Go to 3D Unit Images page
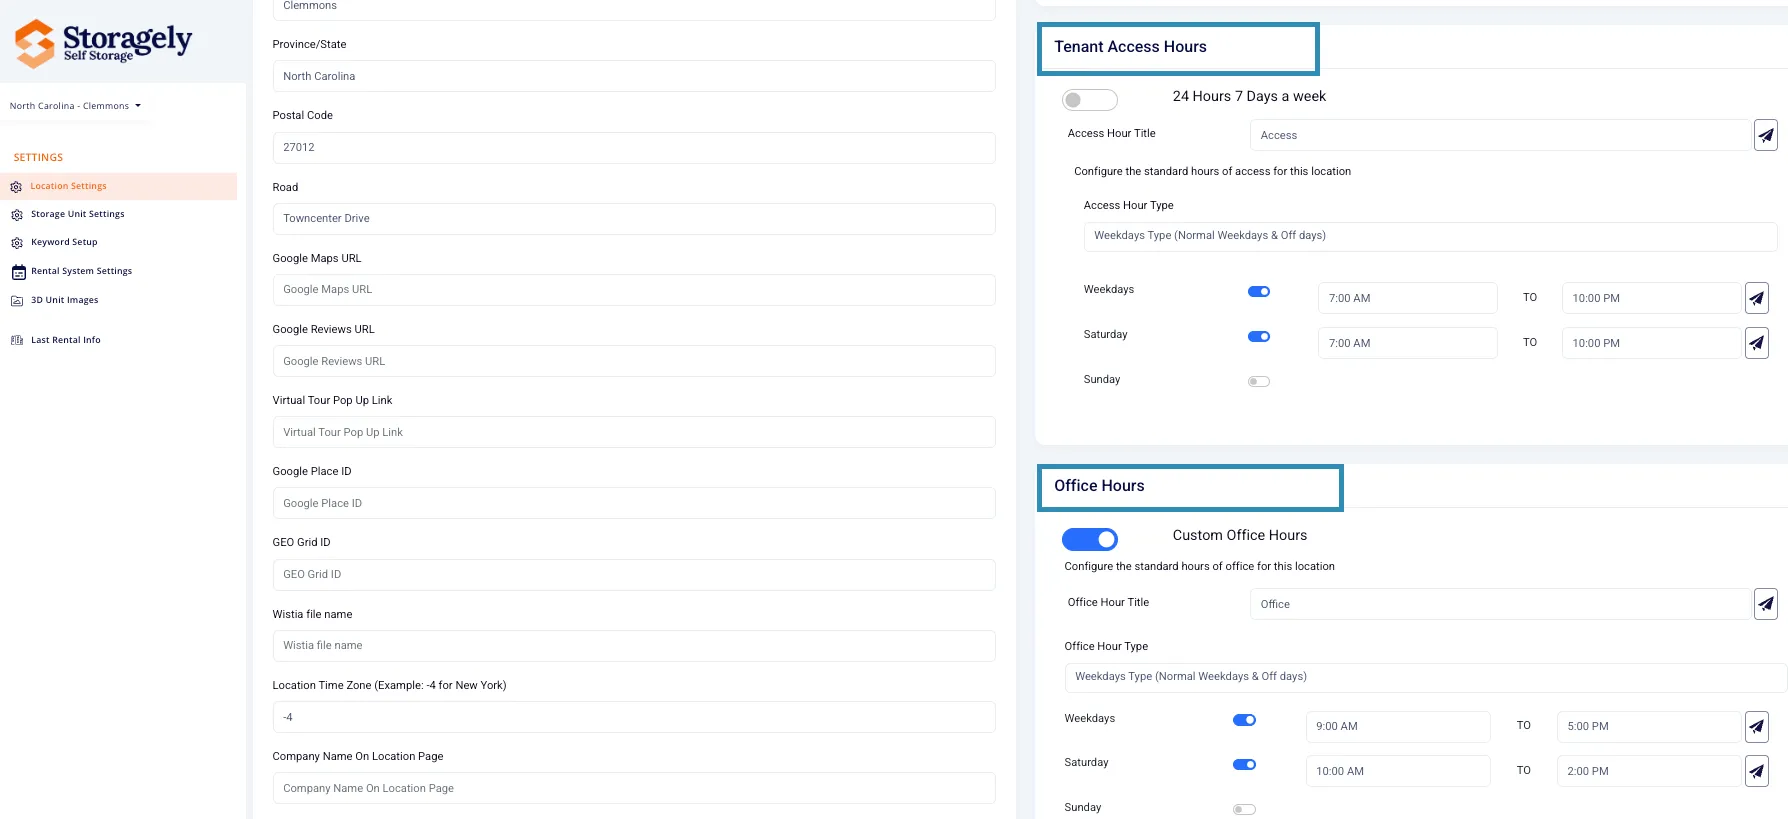Viewport: 1788px width, 819px height. point(65,300)
